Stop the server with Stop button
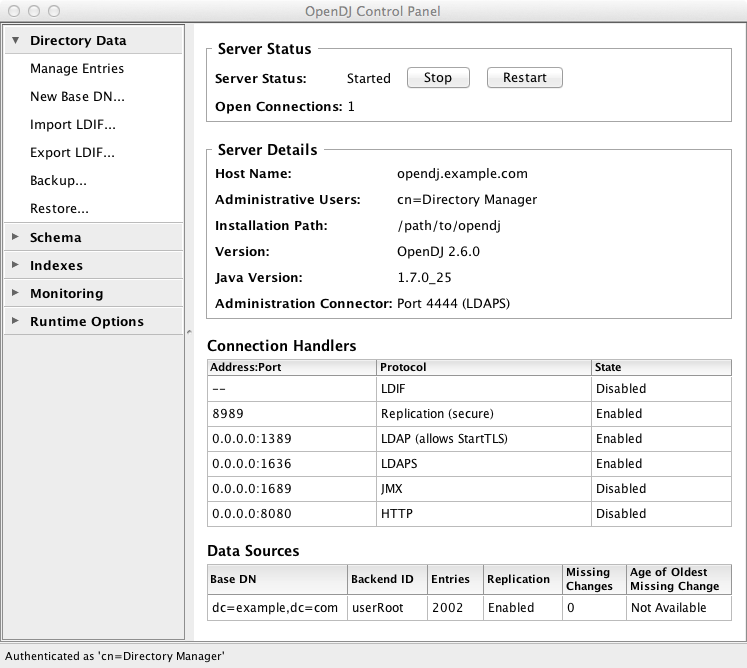 pyautogui.click(x=438, y=78)
